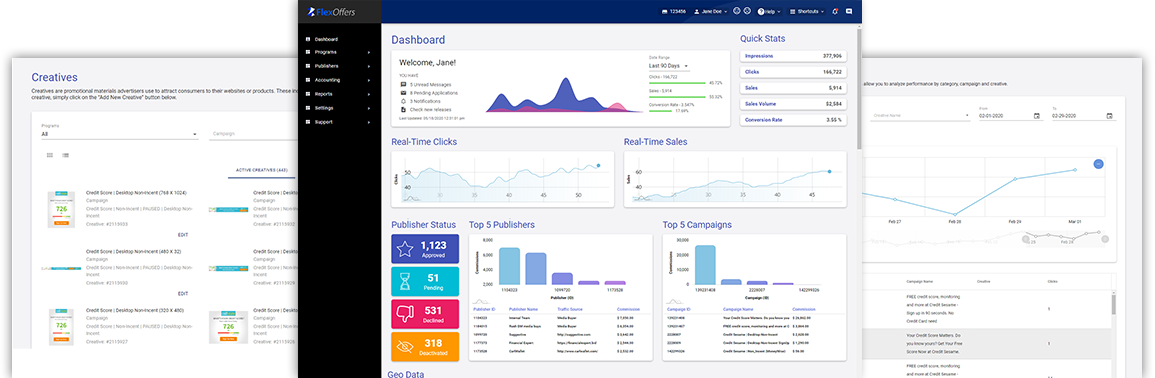Screen dimensions: 1155x378
Task: Open 8 Pending Applications link
Action: (434, 93)
